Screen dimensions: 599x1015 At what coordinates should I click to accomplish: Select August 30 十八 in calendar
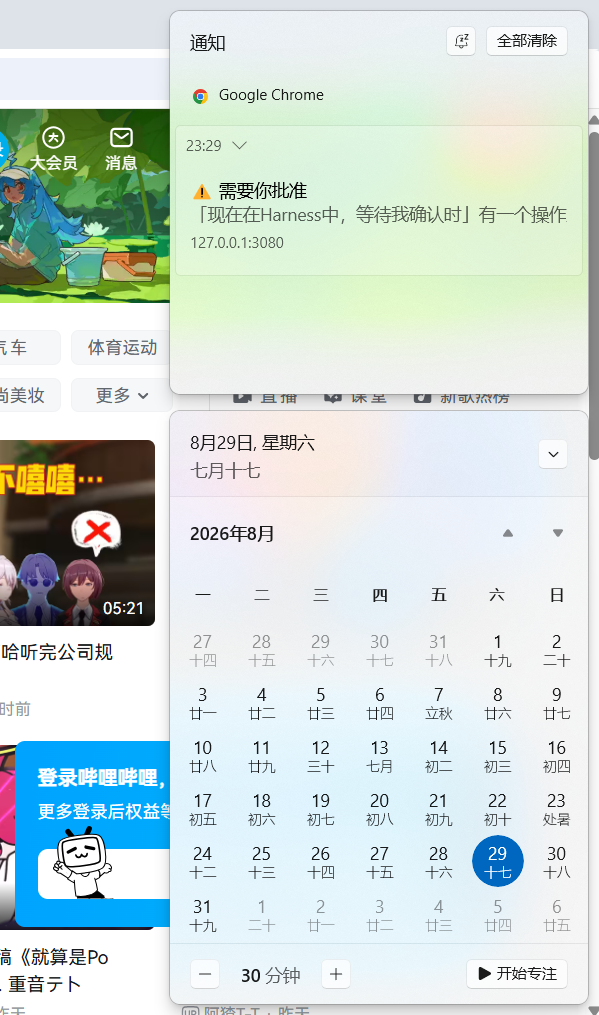tap(556, 862)
